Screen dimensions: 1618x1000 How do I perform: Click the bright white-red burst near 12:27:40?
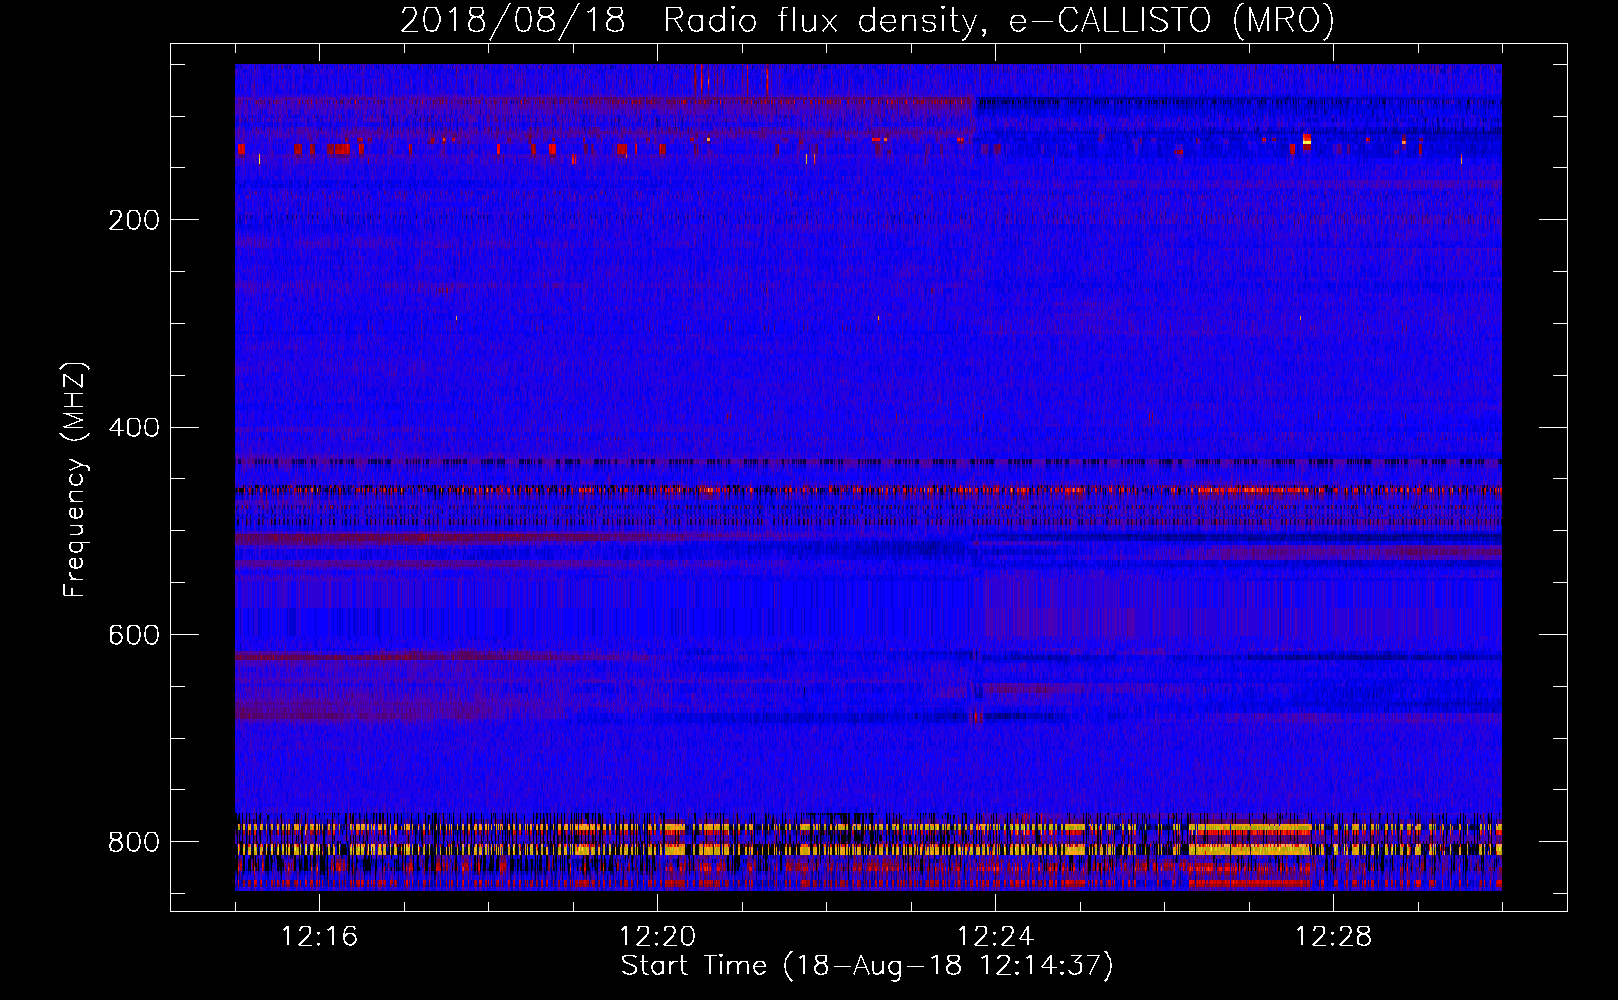pyautogui.click(x=1306, y=141)
